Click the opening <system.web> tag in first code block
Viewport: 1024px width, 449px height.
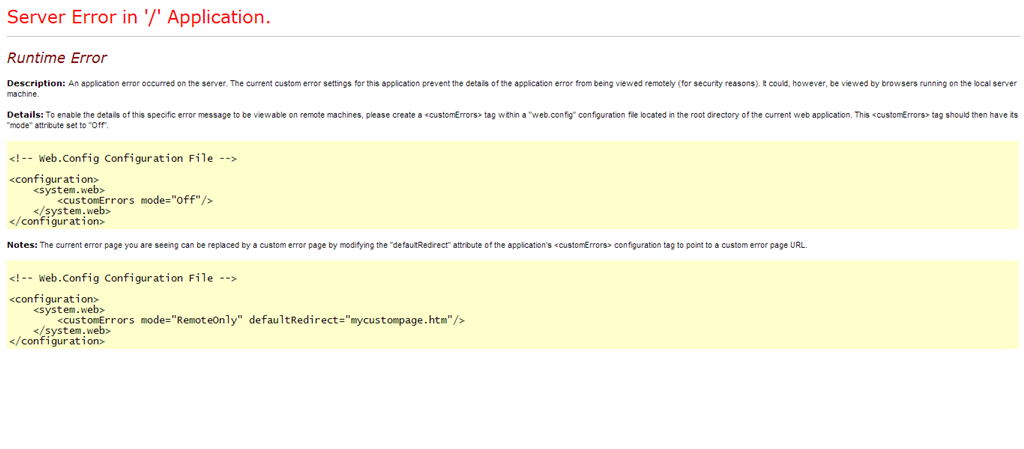pyautogui.click(x=69, y=190)
